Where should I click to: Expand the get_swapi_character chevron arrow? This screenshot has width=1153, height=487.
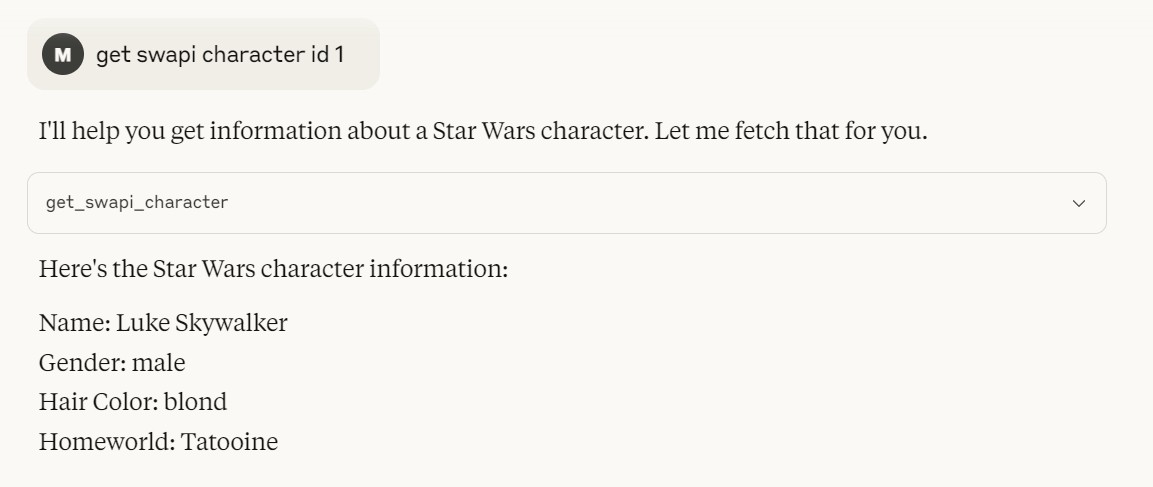[x=1079, y=203]
